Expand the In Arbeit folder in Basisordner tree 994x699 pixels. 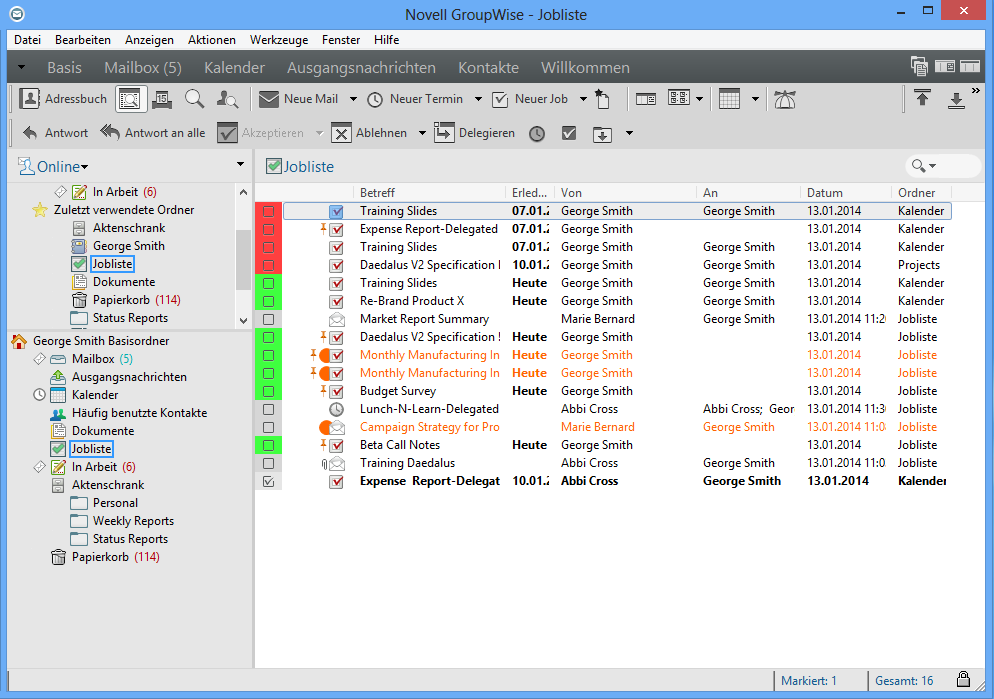(x=39, y=467)
